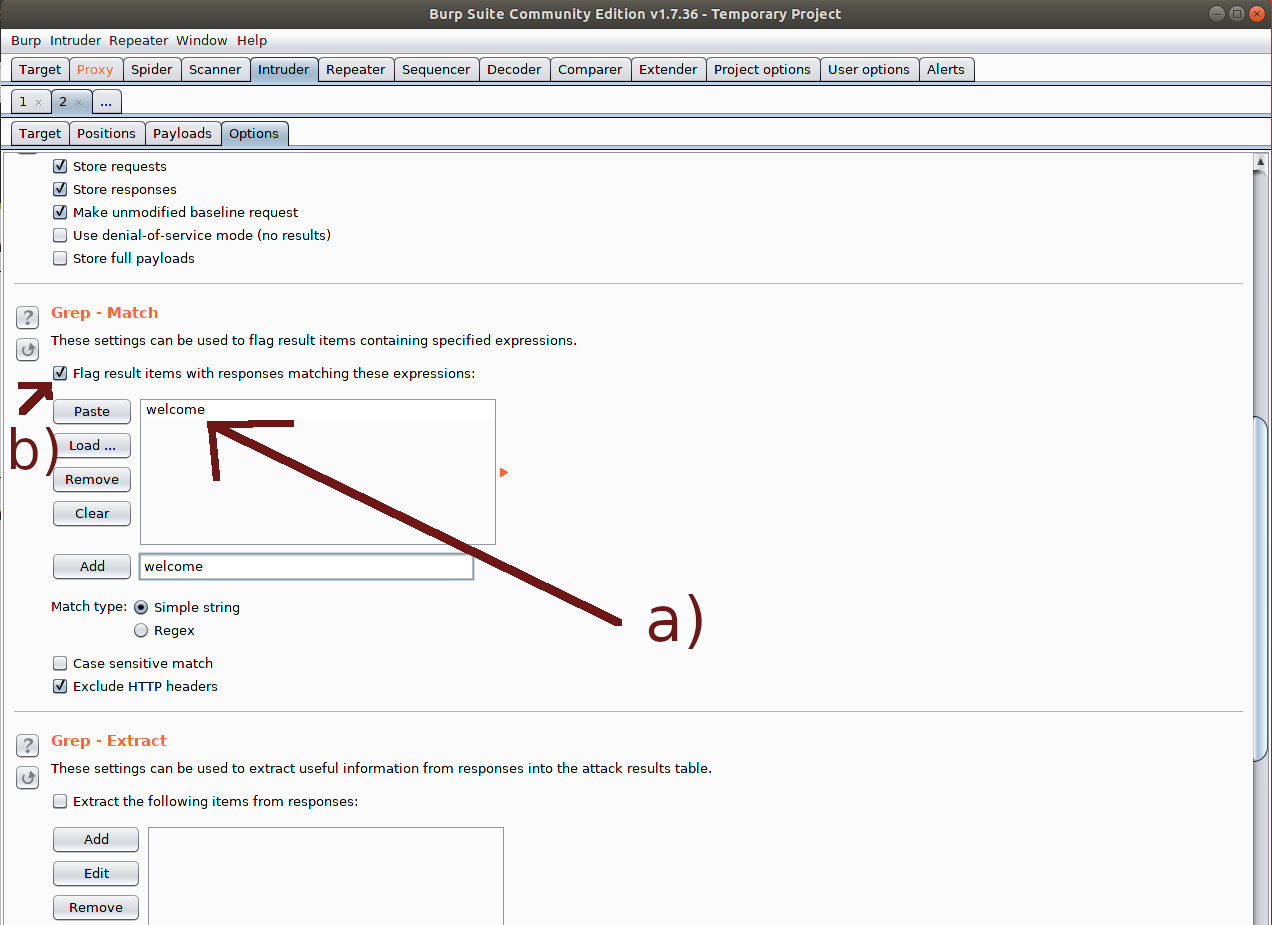Select the welcome entry in expressions list
Screen dimensions: 1272x925
coord(317,409)
